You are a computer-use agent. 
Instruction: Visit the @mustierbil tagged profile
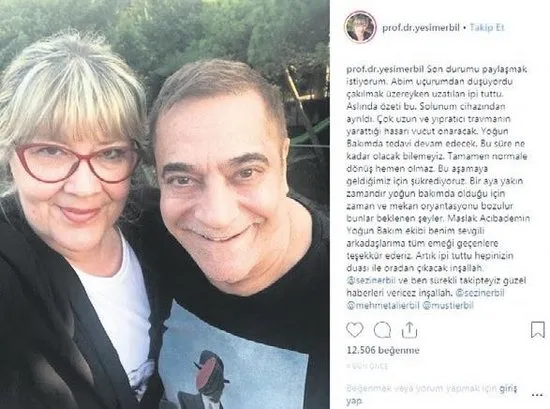[449, 306]
